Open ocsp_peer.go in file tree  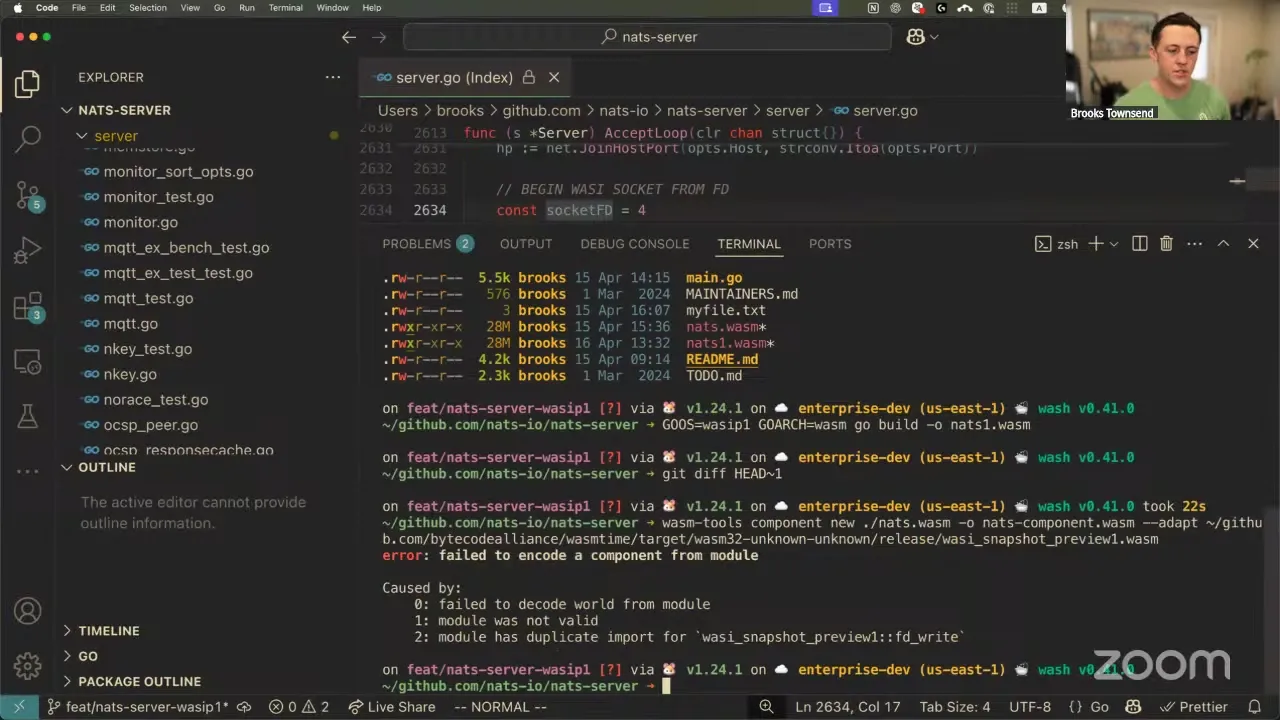click(x=150, y=425)
